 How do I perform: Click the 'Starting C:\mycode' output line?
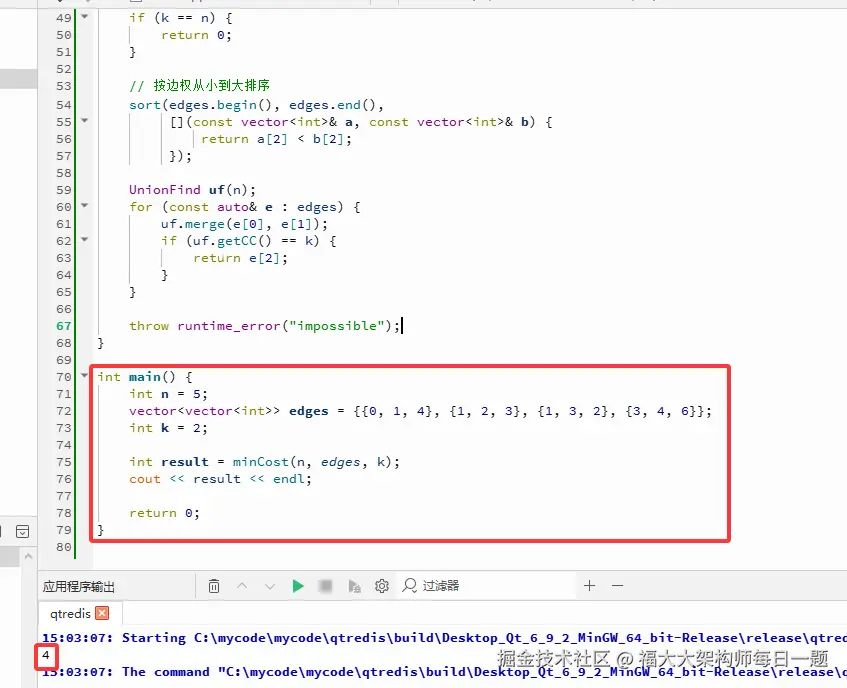pyautogui.click(x=444, y=638)
